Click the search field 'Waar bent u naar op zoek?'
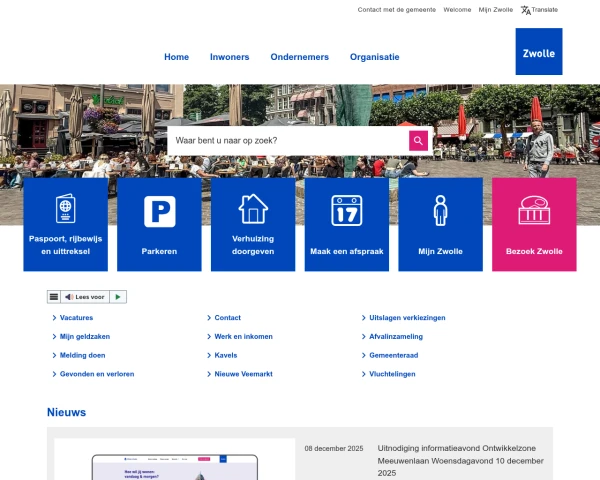Viewport: 600px width, 480px height. coord(288,140)
